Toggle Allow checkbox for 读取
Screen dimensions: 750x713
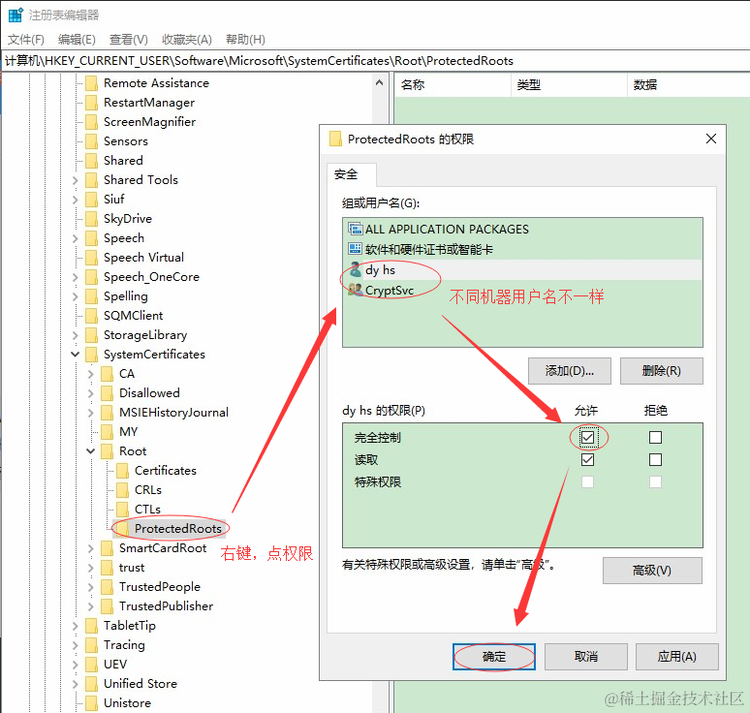587,460
